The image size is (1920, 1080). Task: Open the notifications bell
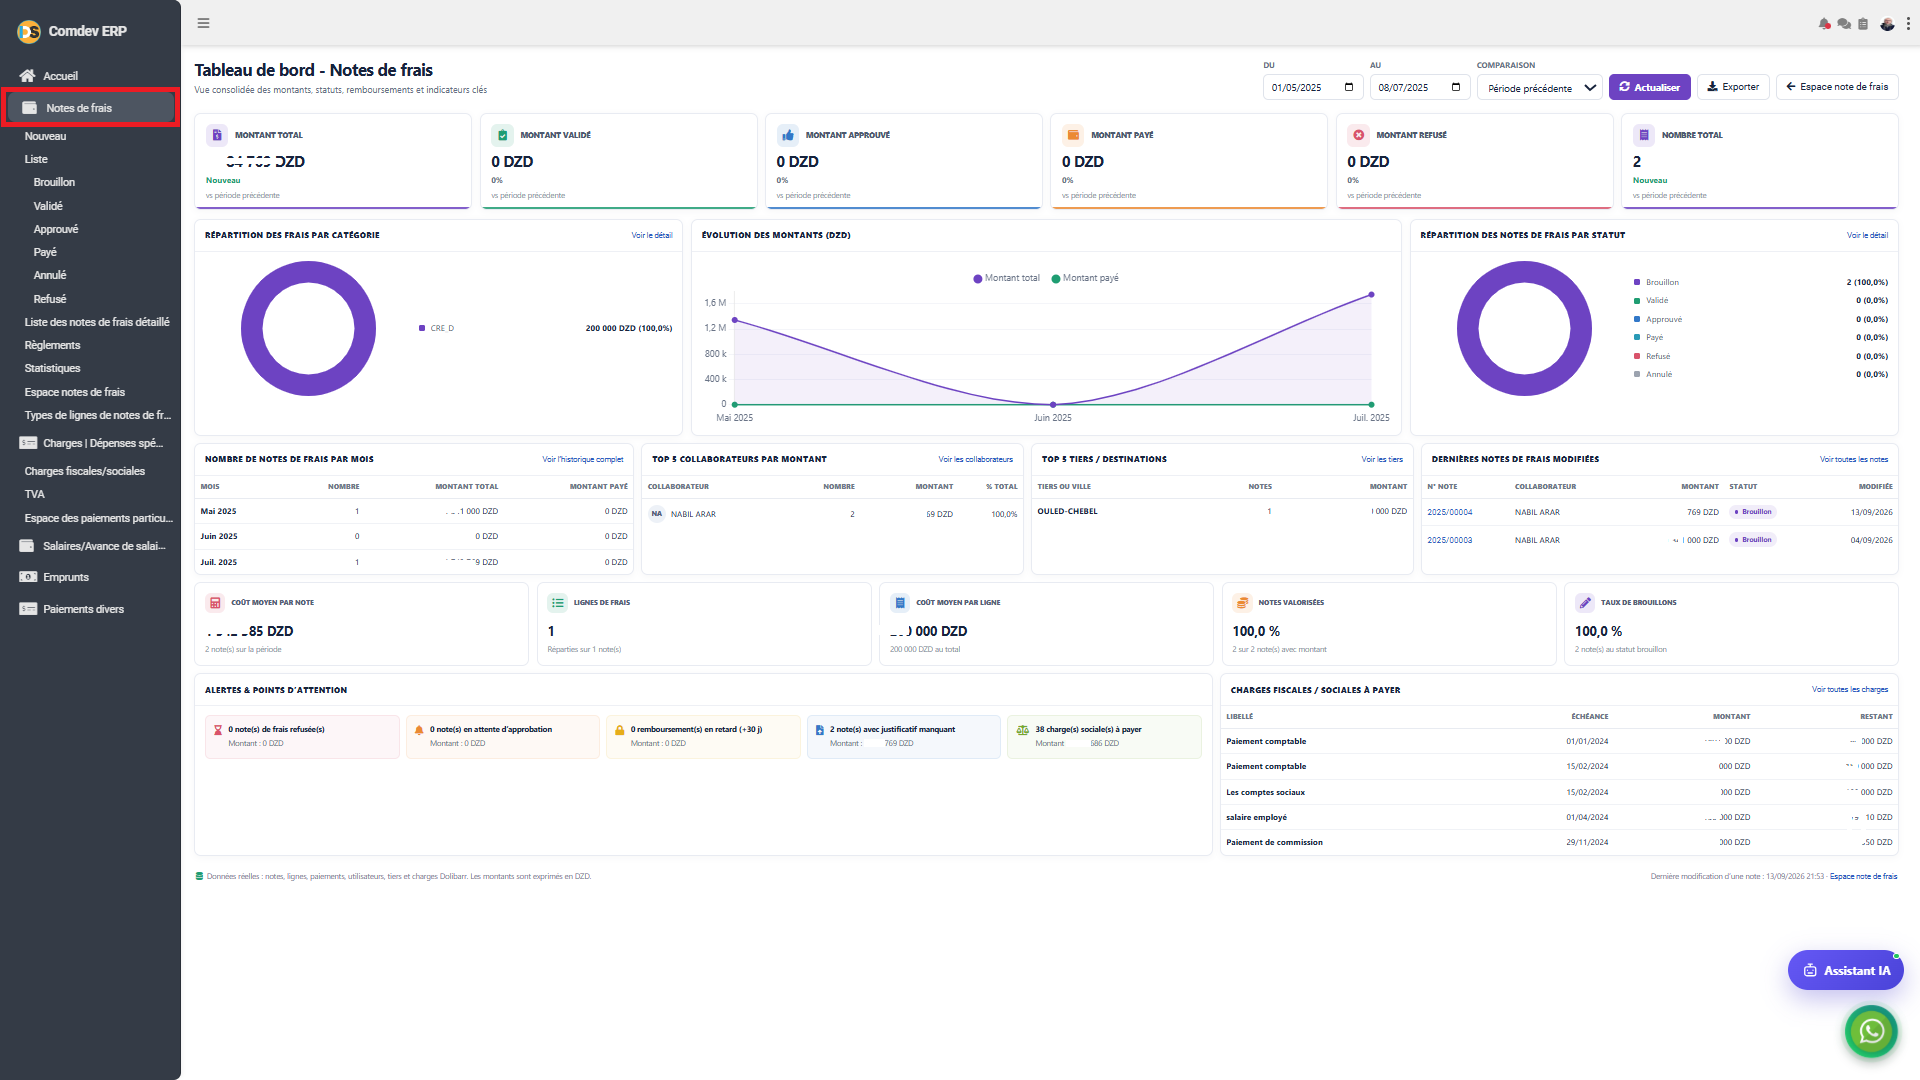pos(1824,24)
